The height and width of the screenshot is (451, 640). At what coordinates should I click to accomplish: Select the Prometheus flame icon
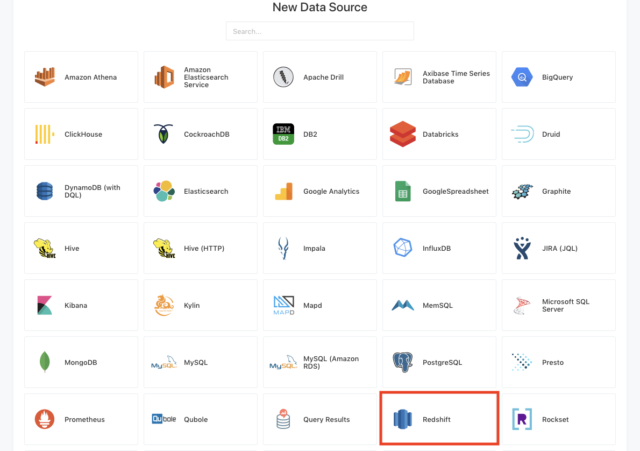[x=44, y=419]
